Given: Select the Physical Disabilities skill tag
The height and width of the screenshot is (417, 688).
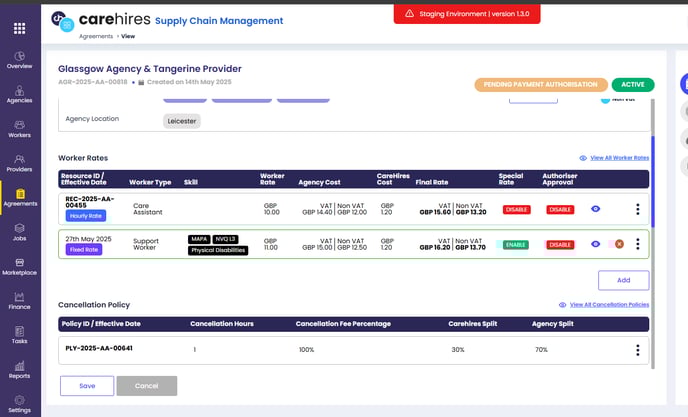Looking at the screenshot, I should [x=218, y=250].
